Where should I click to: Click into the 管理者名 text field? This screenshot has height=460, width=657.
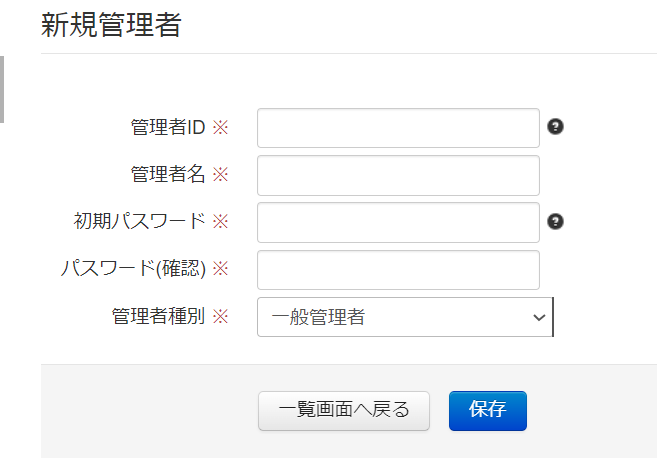pyautogui.click(x=398, y=175)
